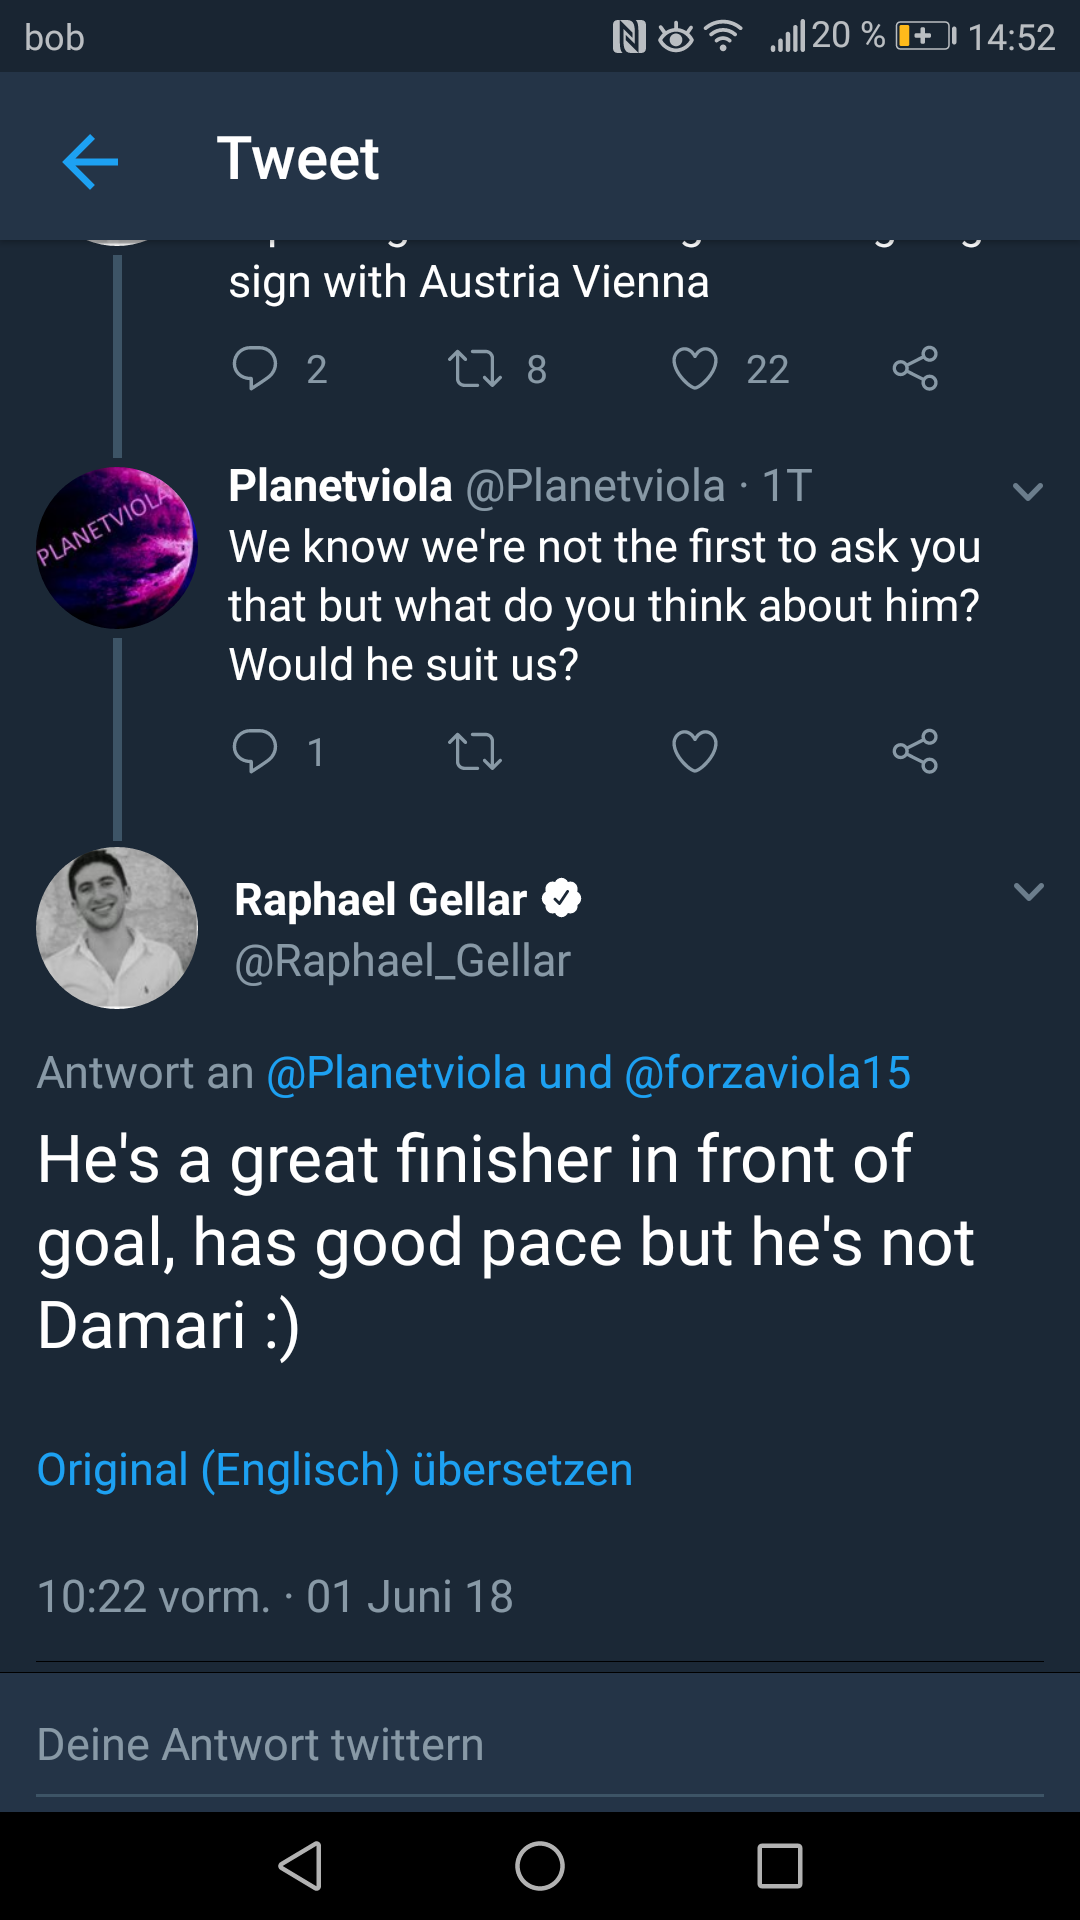Retweet the Planetviola tweet
Screen dimensions: 1080x1920
tap(475, 752)
